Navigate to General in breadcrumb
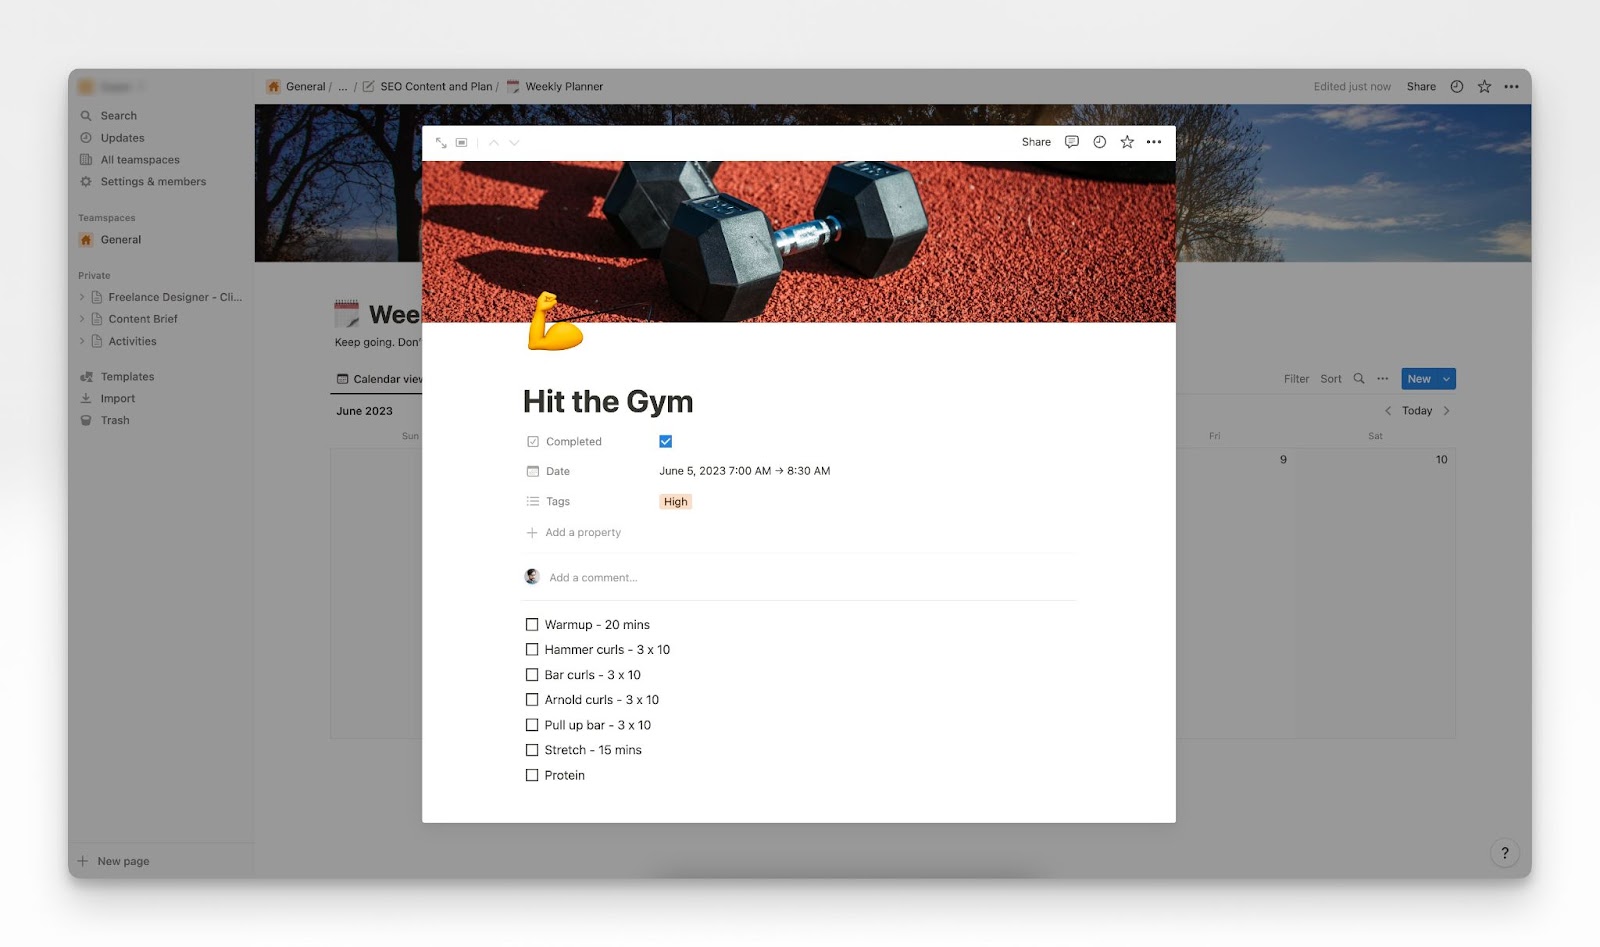 pos(297,87)
